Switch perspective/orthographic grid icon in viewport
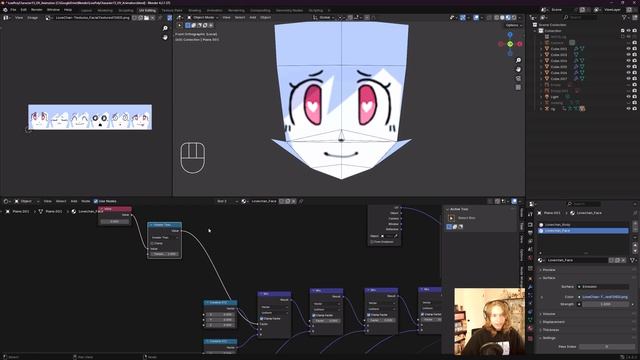Screen dimensions: 640x360 point(518,87)
